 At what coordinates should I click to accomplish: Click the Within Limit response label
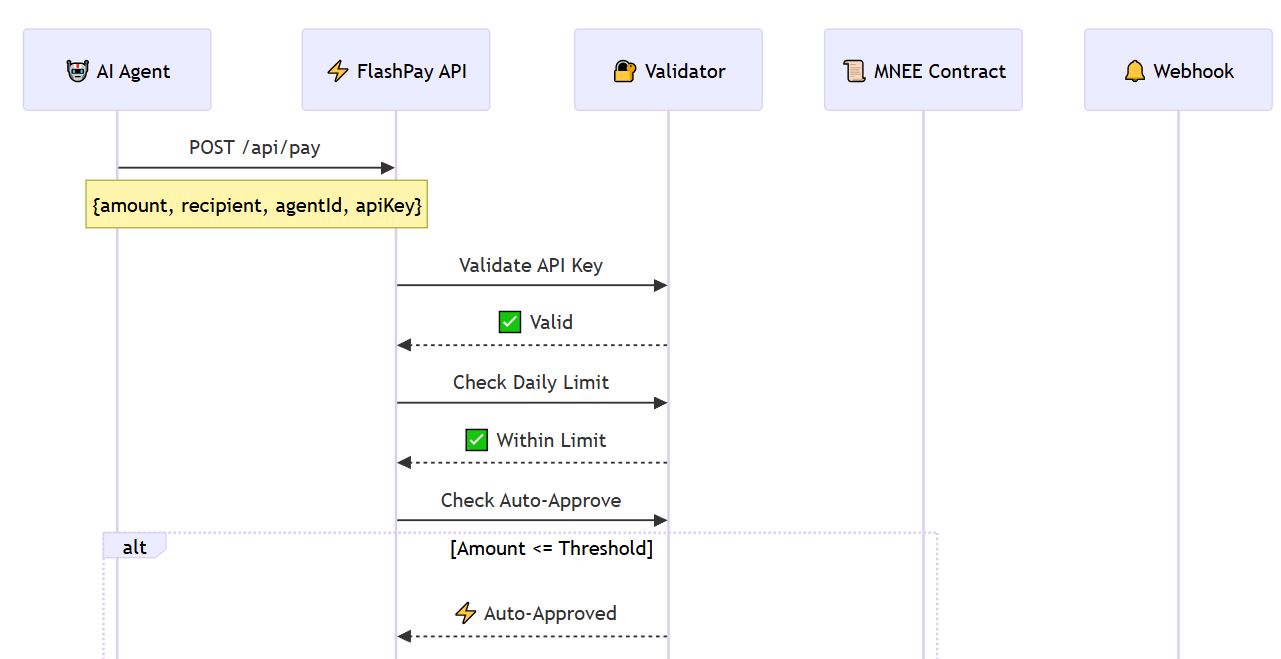click(551, 440)
